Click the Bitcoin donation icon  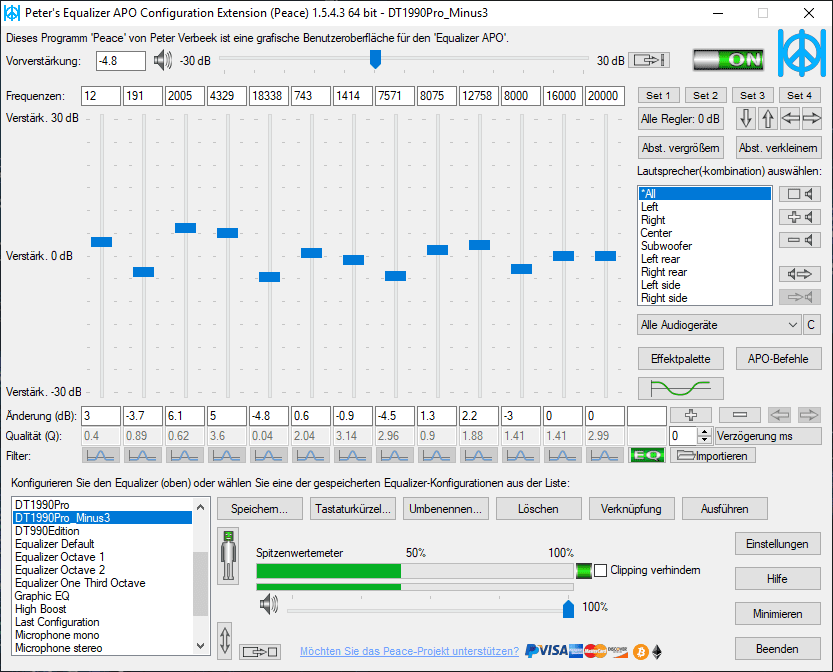click(x=641, y=652)
